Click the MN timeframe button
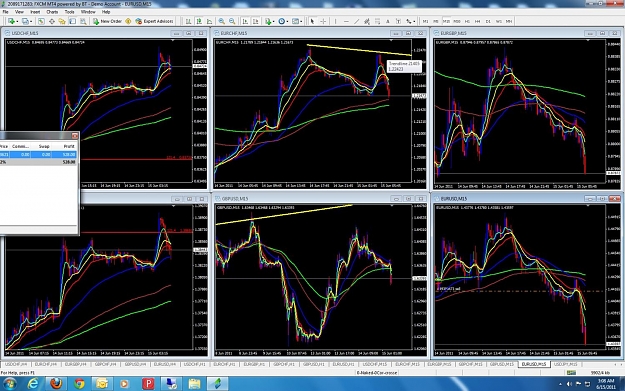625x391 pixels. coord(509,21)
